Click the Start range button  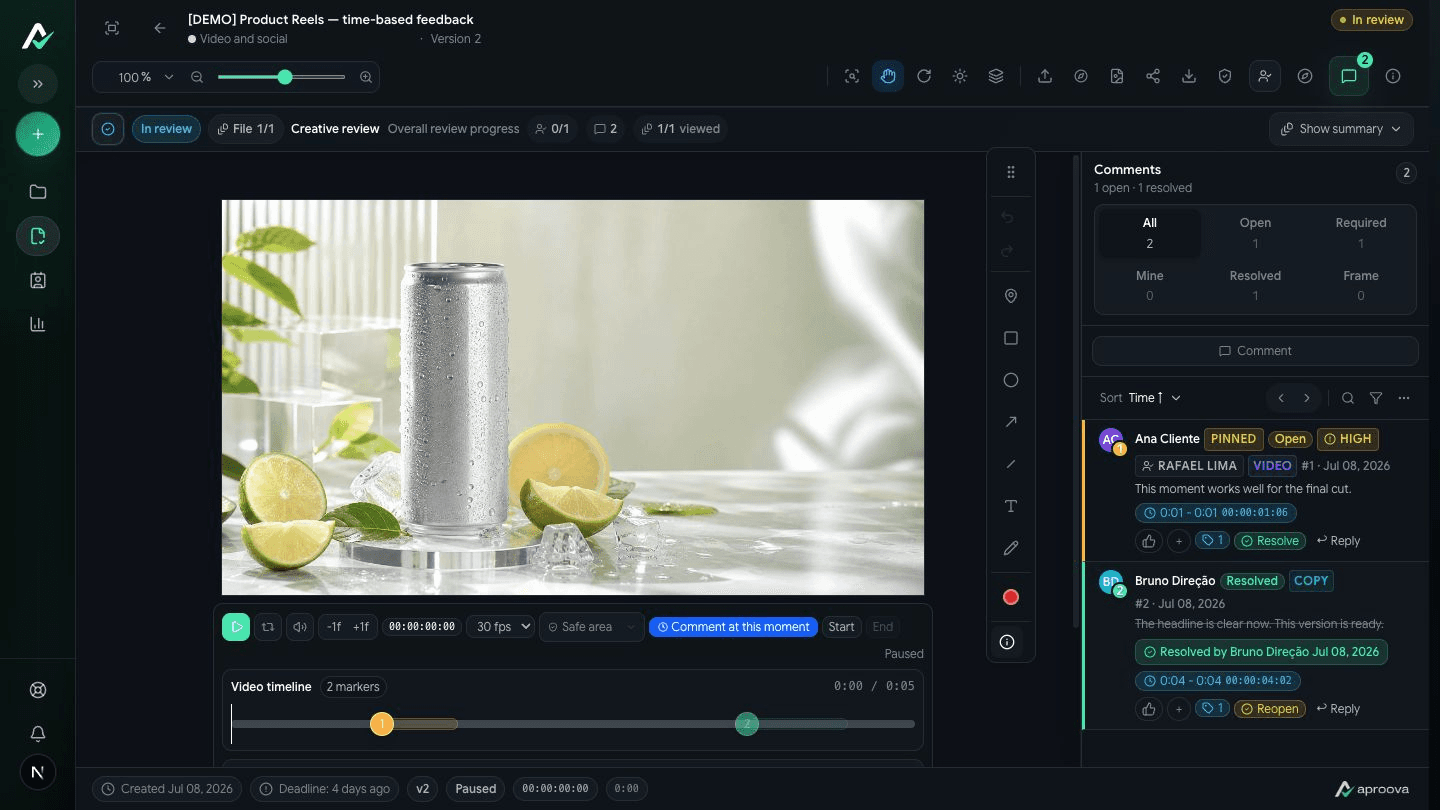[x=841, y=627]
